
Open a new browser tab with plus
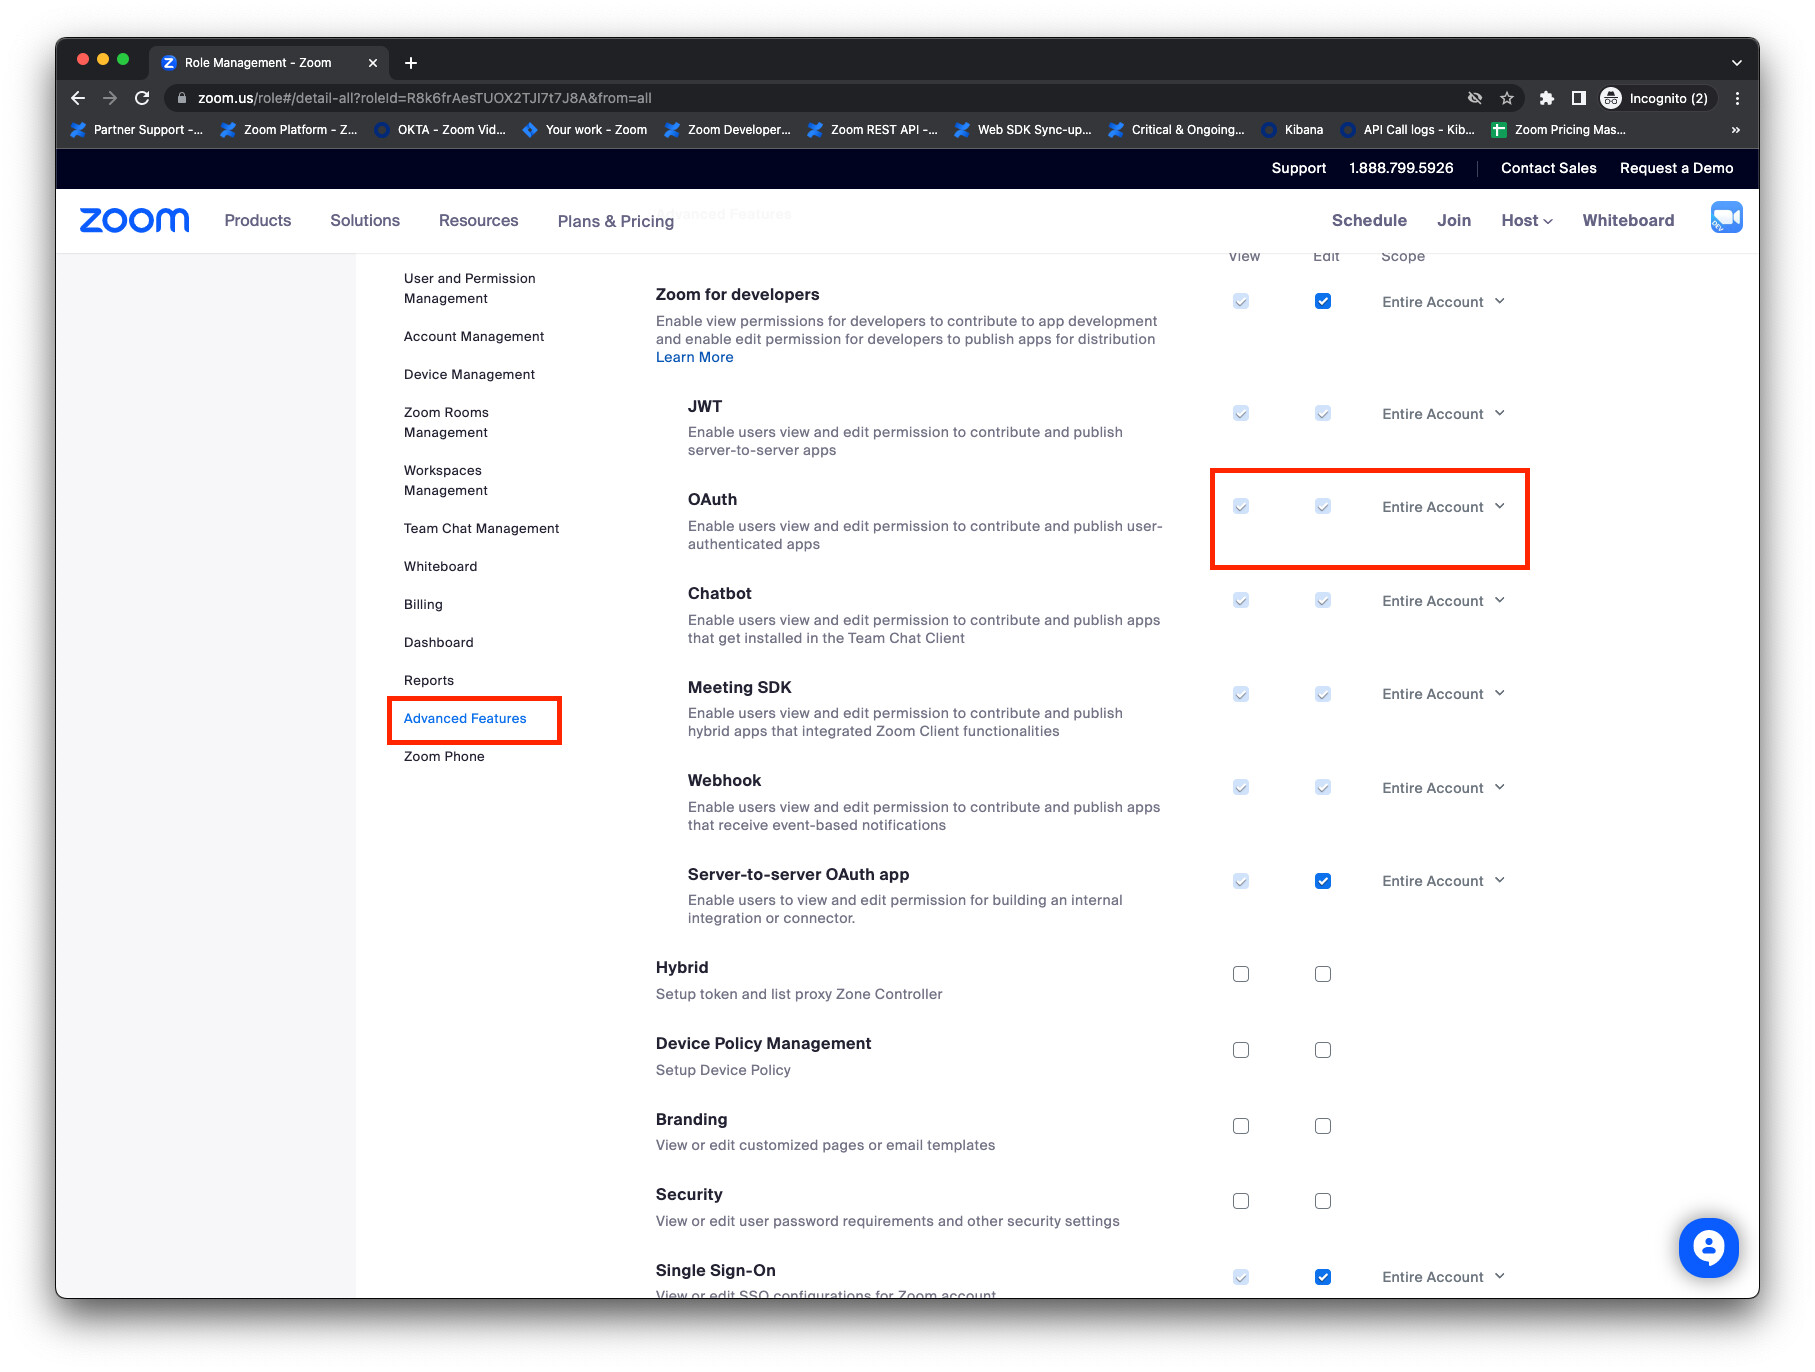pos(410,63)
